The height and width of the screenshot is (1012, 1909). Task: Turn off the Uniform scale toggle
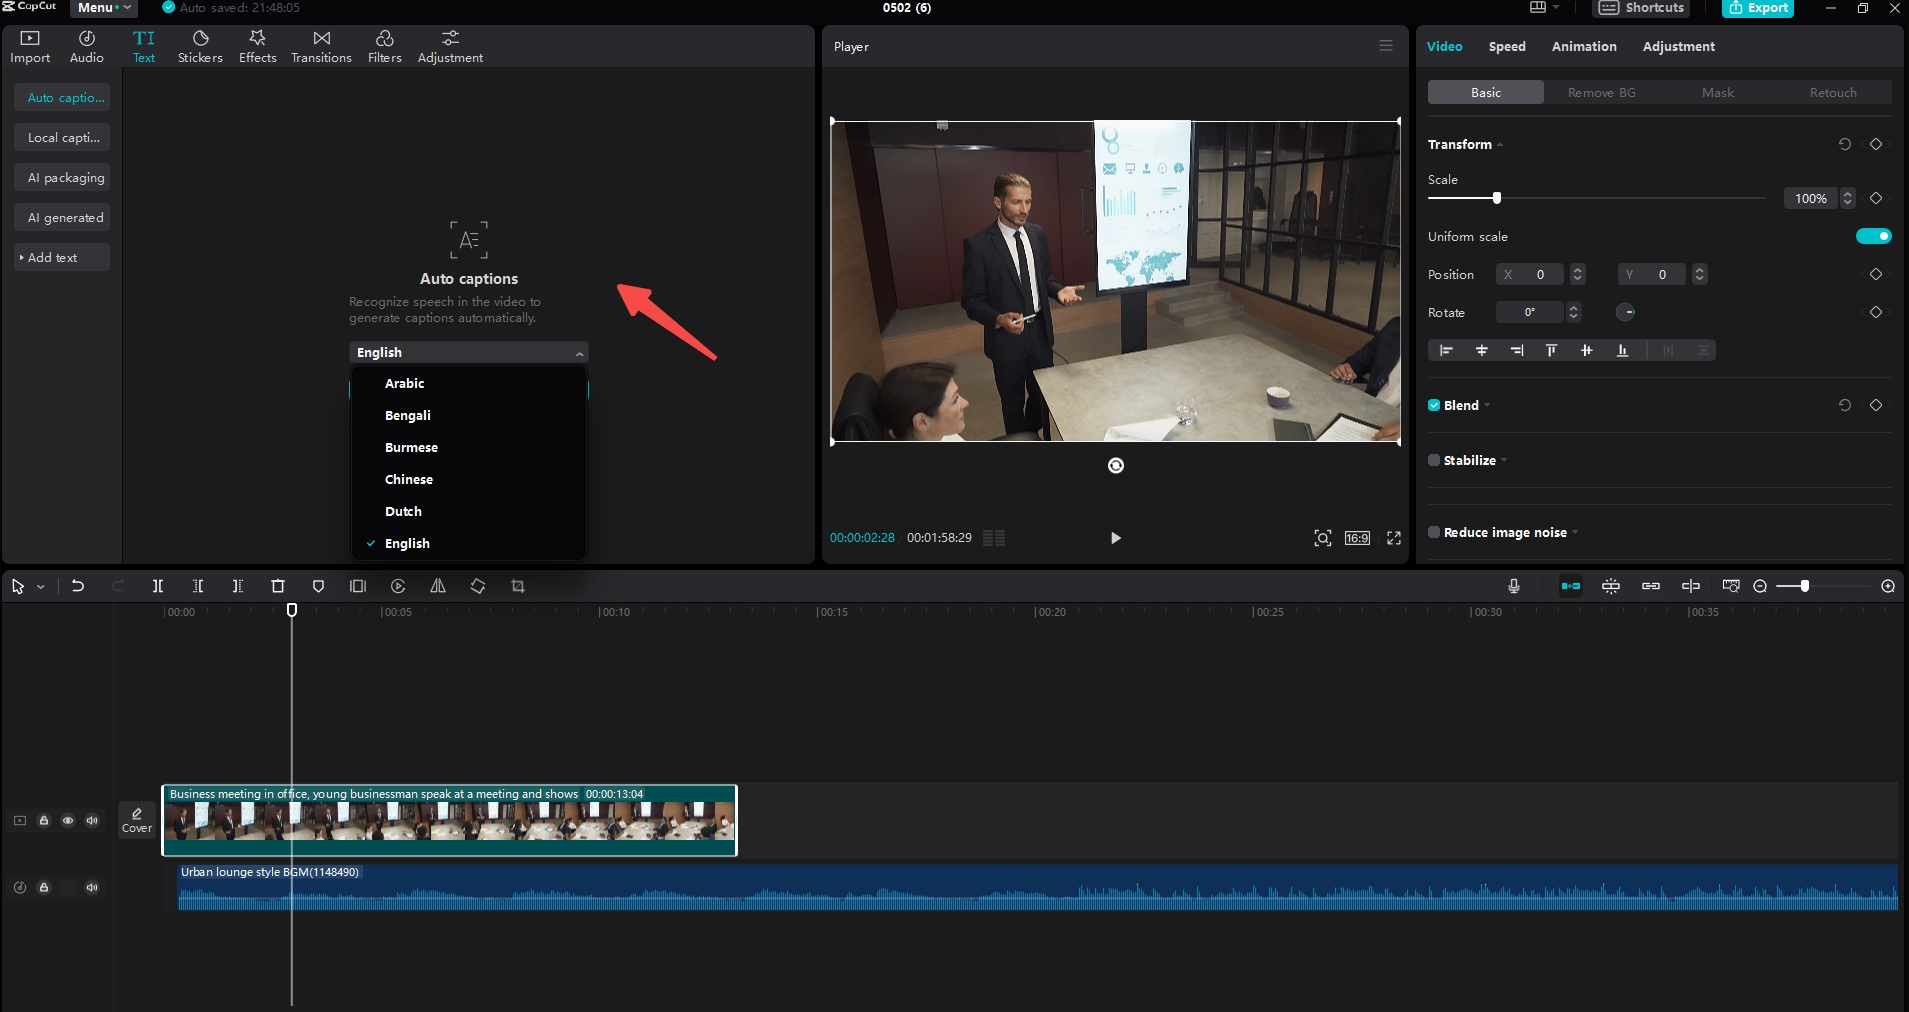pos(1873,236)
